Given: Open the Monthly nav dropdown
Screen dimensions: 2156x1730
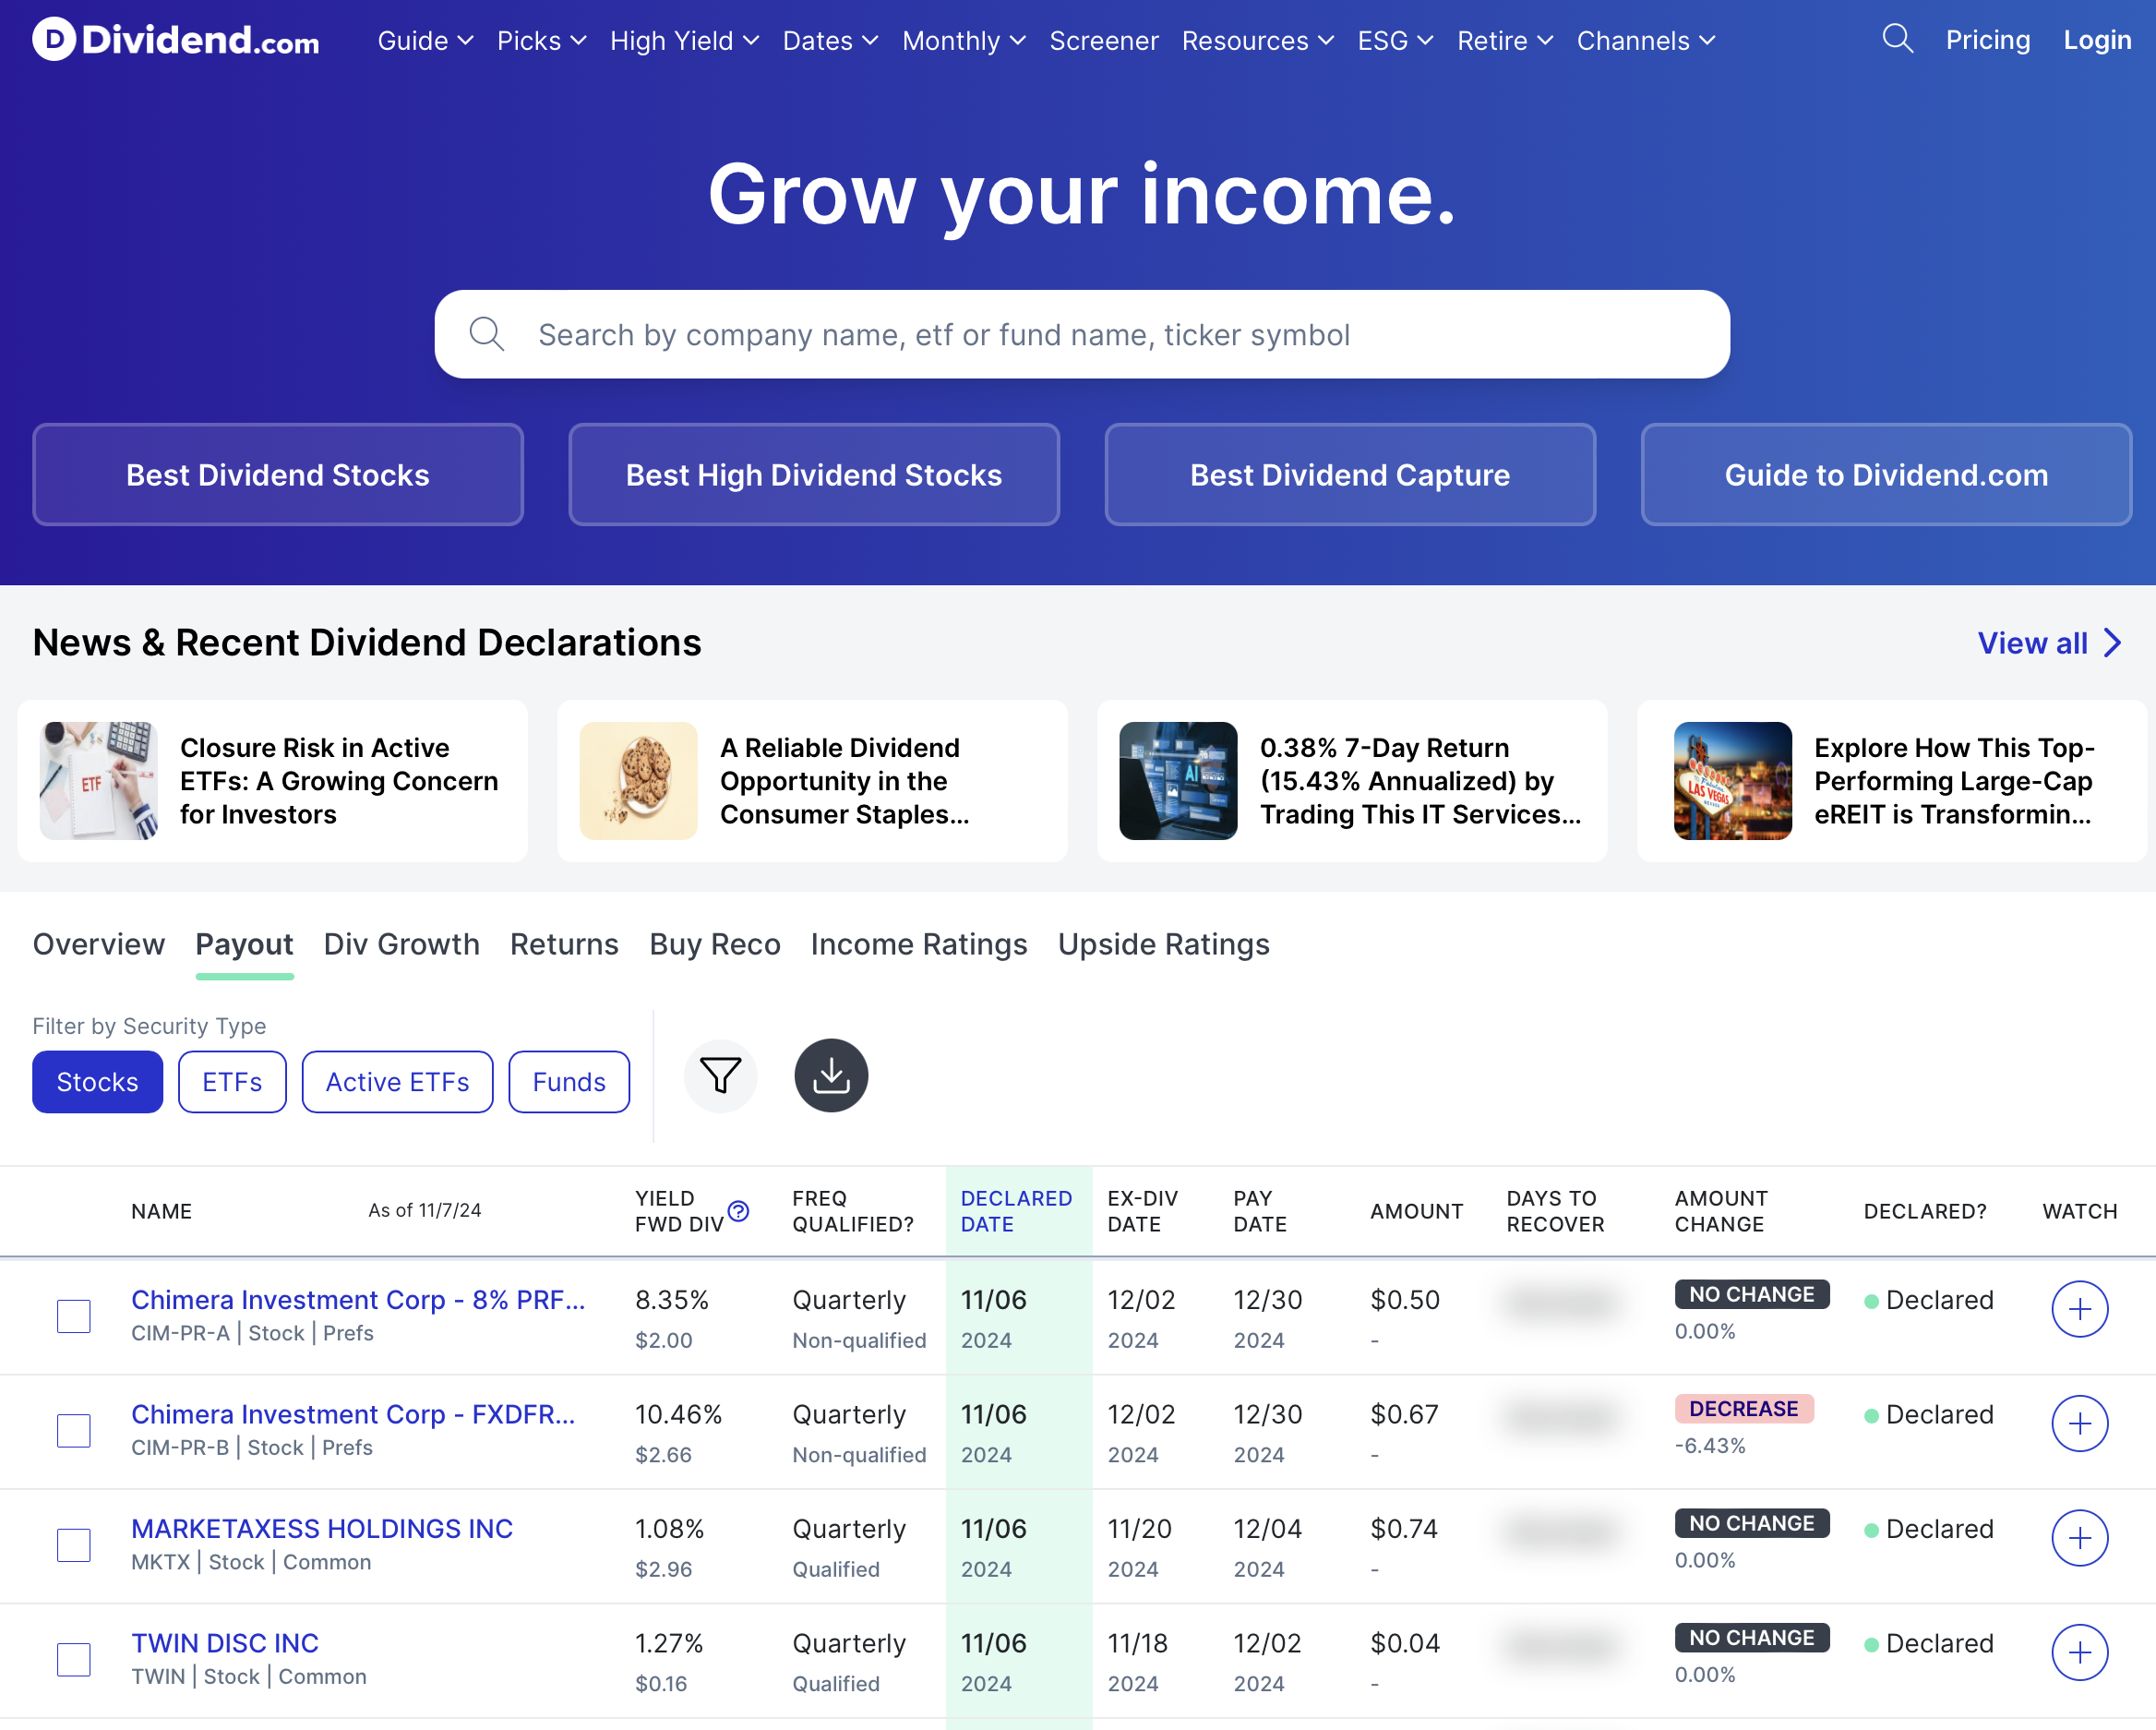Looking at the screenshot, I should [963, 41].
